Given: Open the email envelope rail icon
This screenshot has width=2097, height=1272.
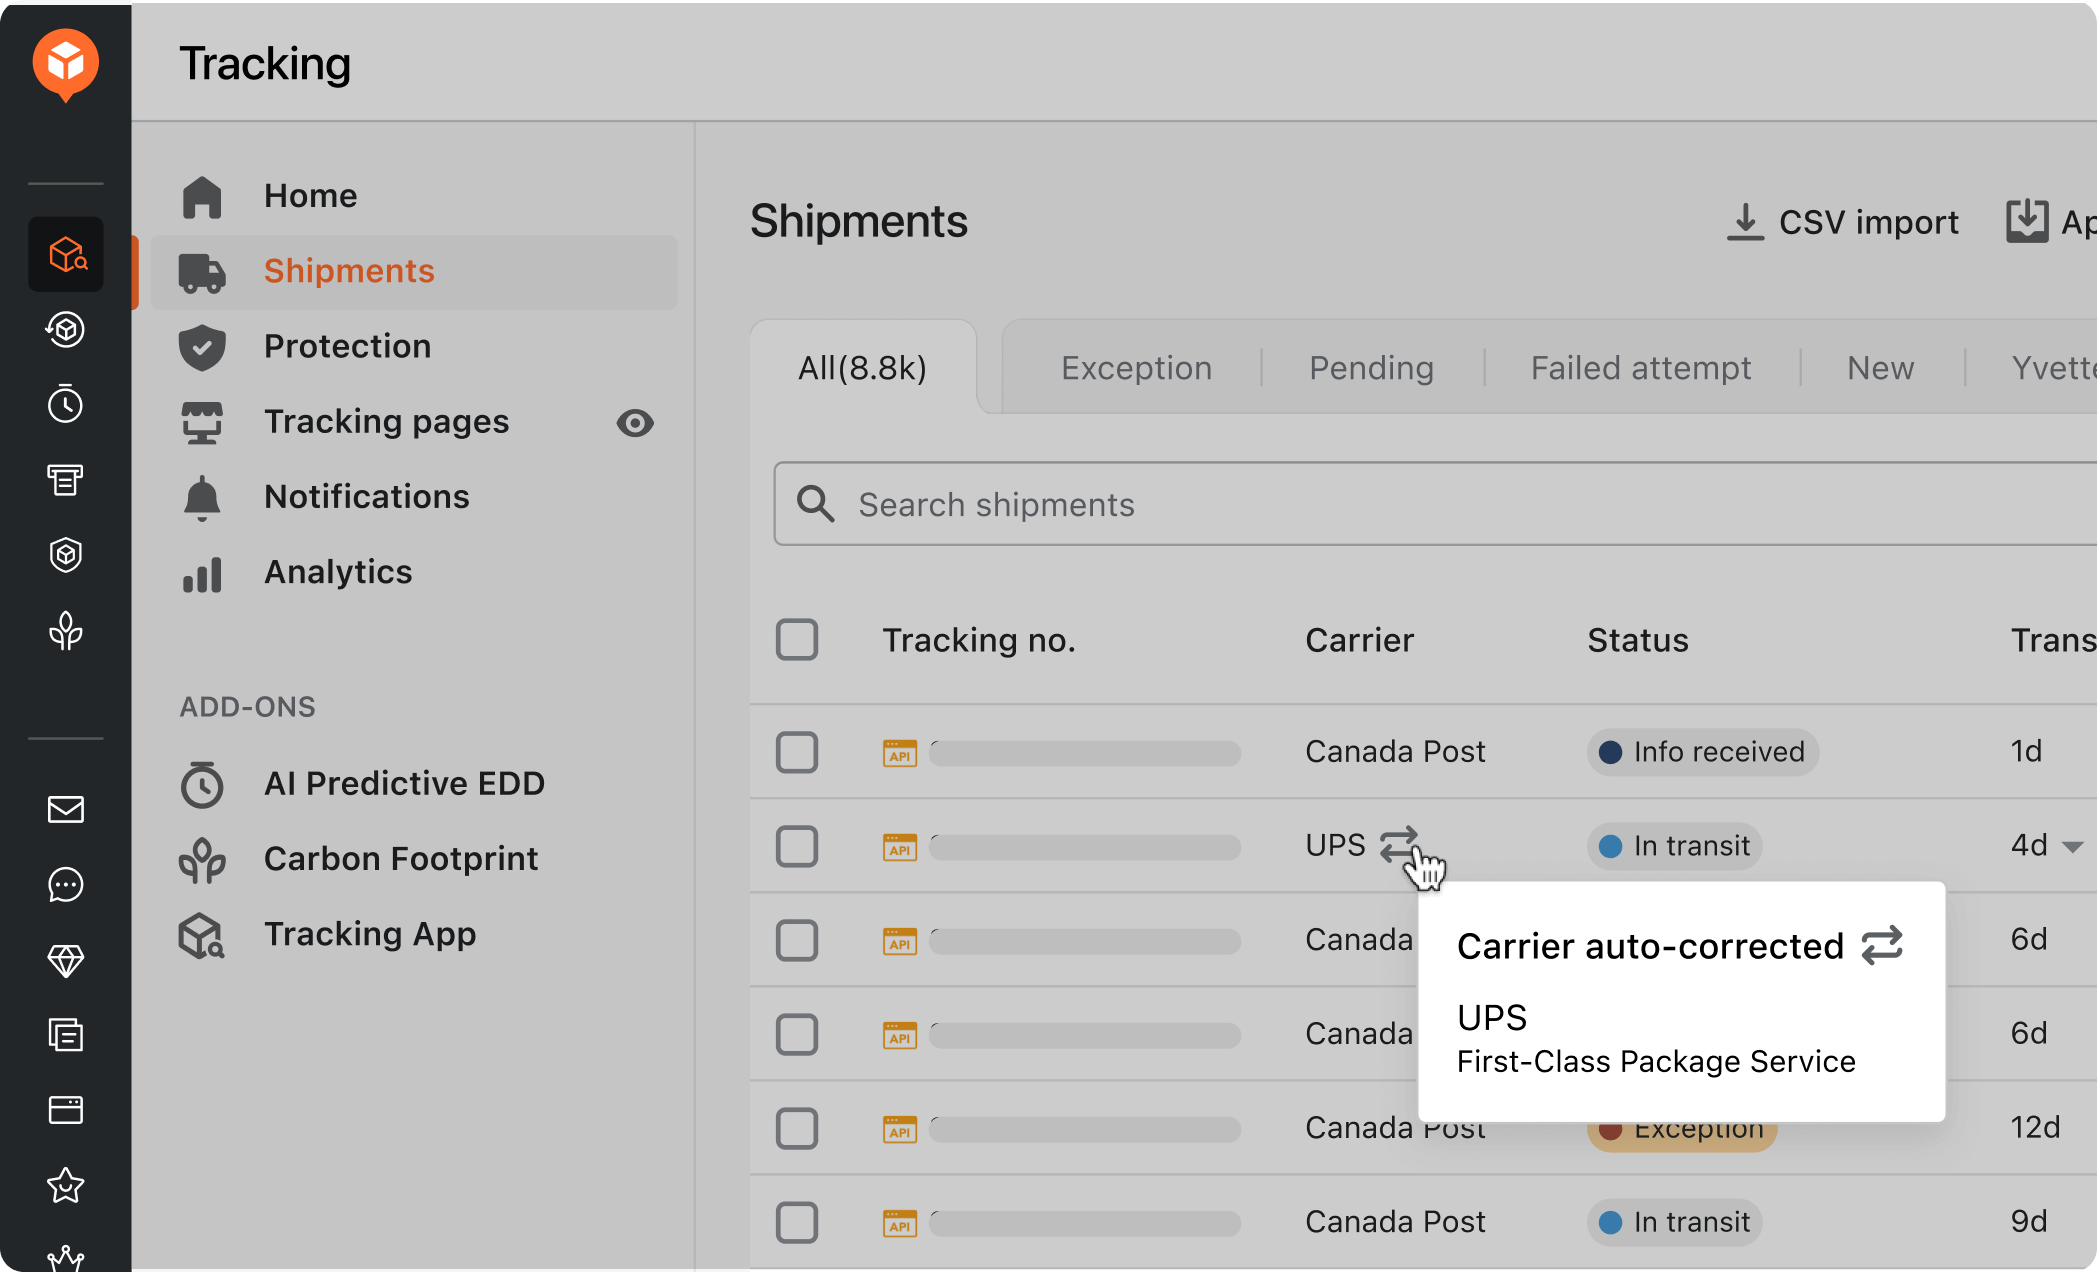Looking at the screenshot, I should [x=66, y=809].
